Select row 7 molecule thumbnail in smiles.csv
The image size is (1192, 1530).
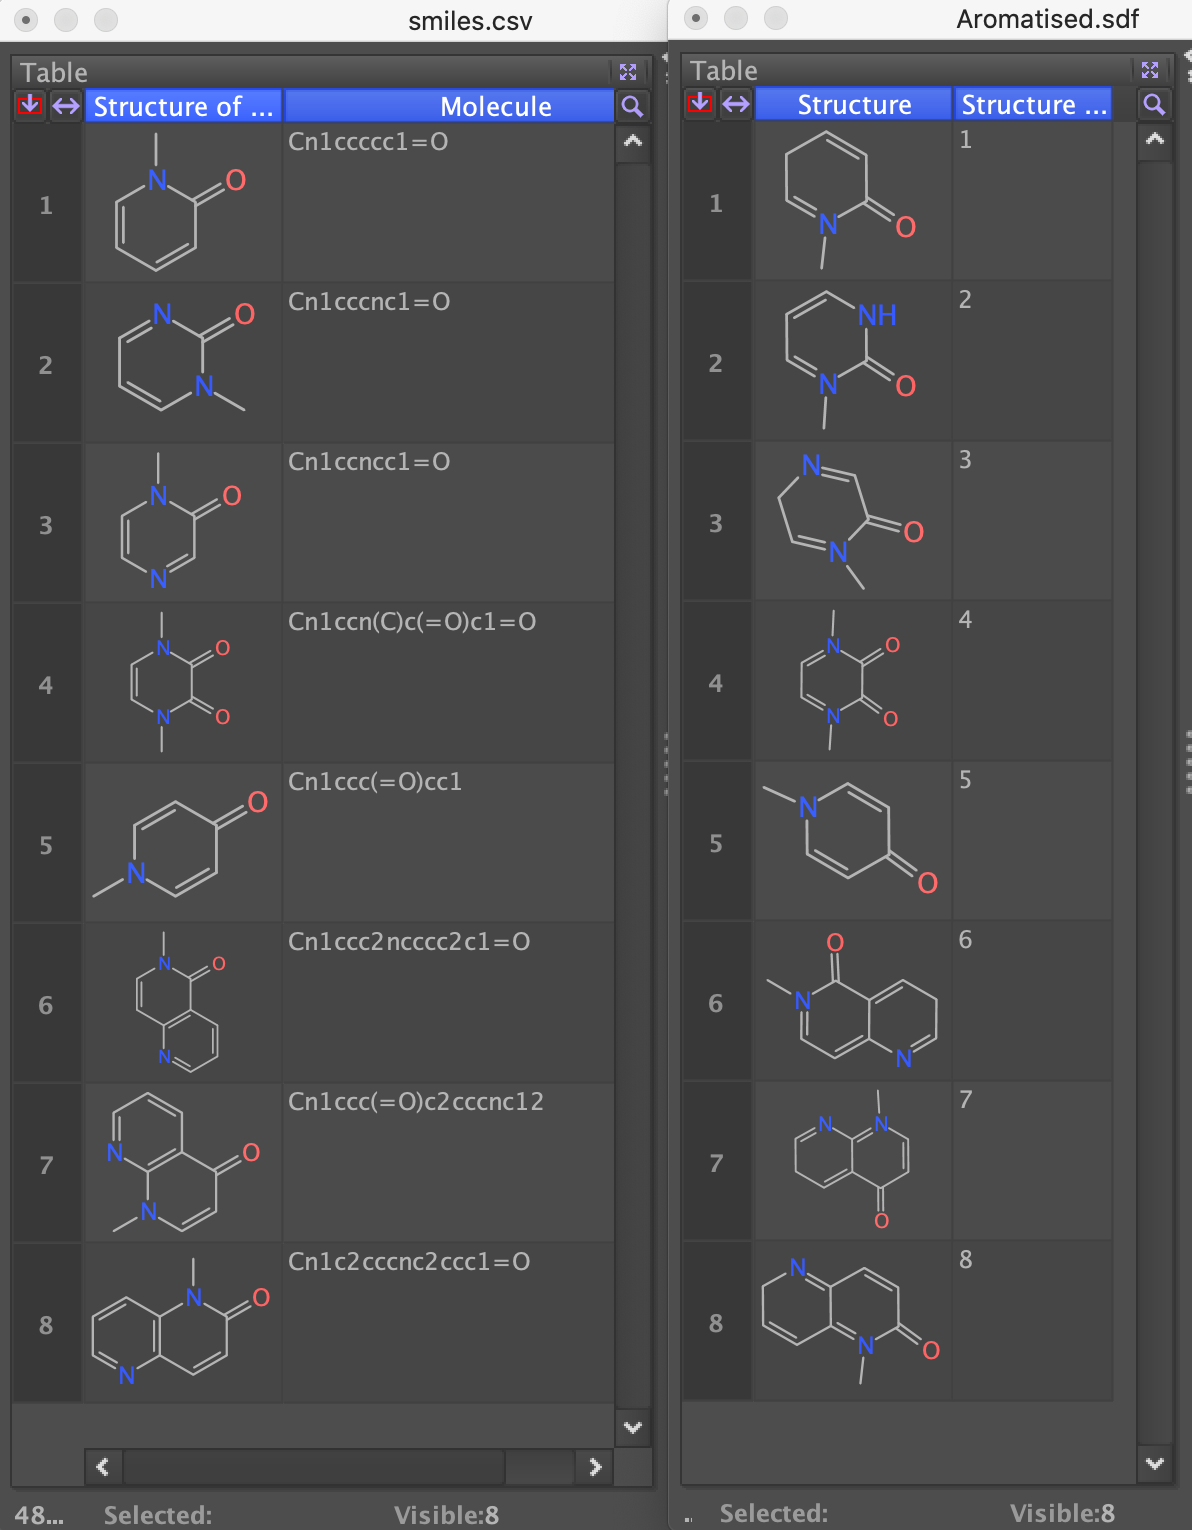tap(183, 1163)
